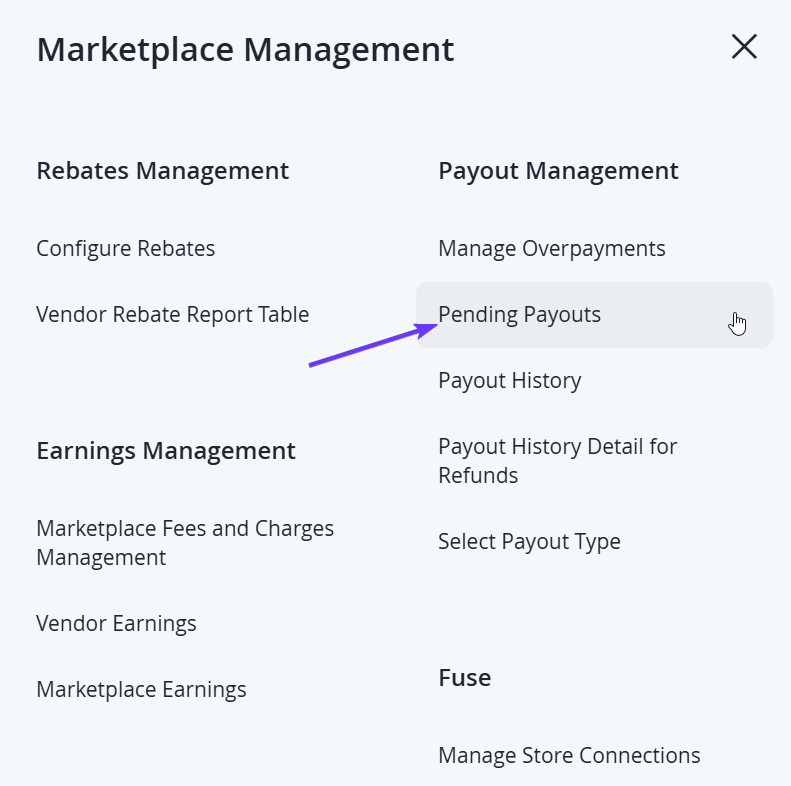This screenshot has height=786, width=791.
Task: View Marketplace Earnings
Action: pos(141,690)
